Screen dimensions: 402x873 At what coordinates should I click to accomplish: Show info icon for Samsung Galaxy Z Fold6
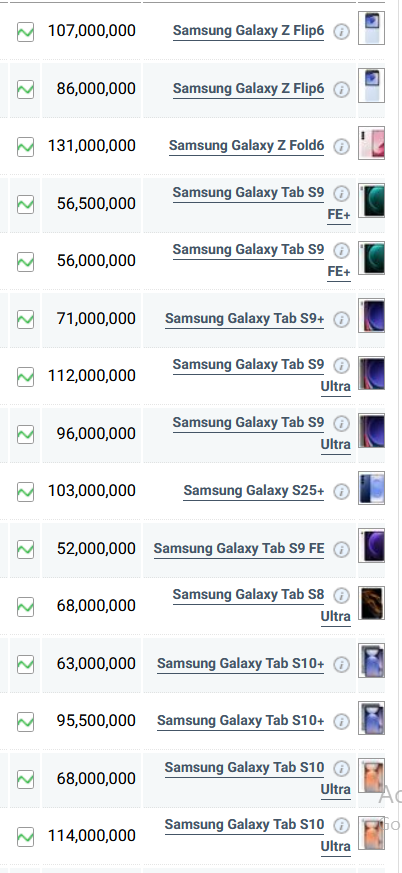pos(341,146)
